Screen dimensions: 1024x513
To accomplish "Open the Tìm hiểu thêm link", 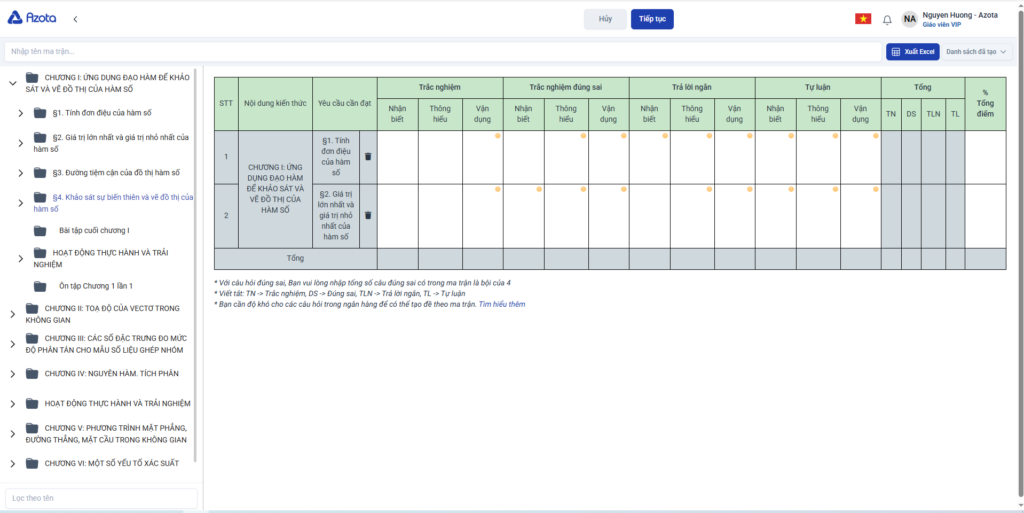I will (x=502, y=304).
